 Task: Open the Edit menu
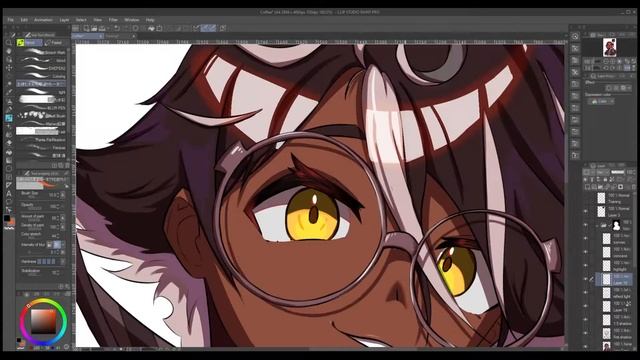(24, 20)
